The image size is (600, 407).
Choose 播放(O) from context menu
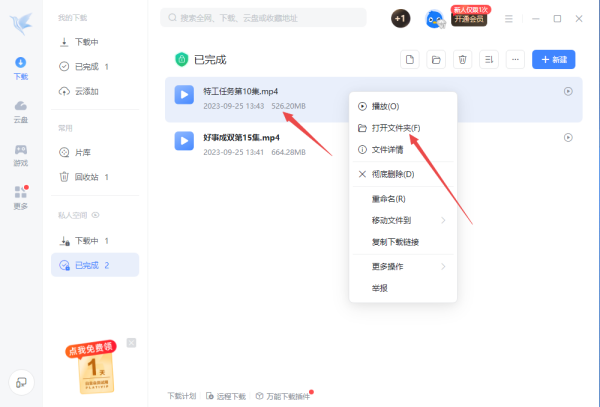point(403,106)
